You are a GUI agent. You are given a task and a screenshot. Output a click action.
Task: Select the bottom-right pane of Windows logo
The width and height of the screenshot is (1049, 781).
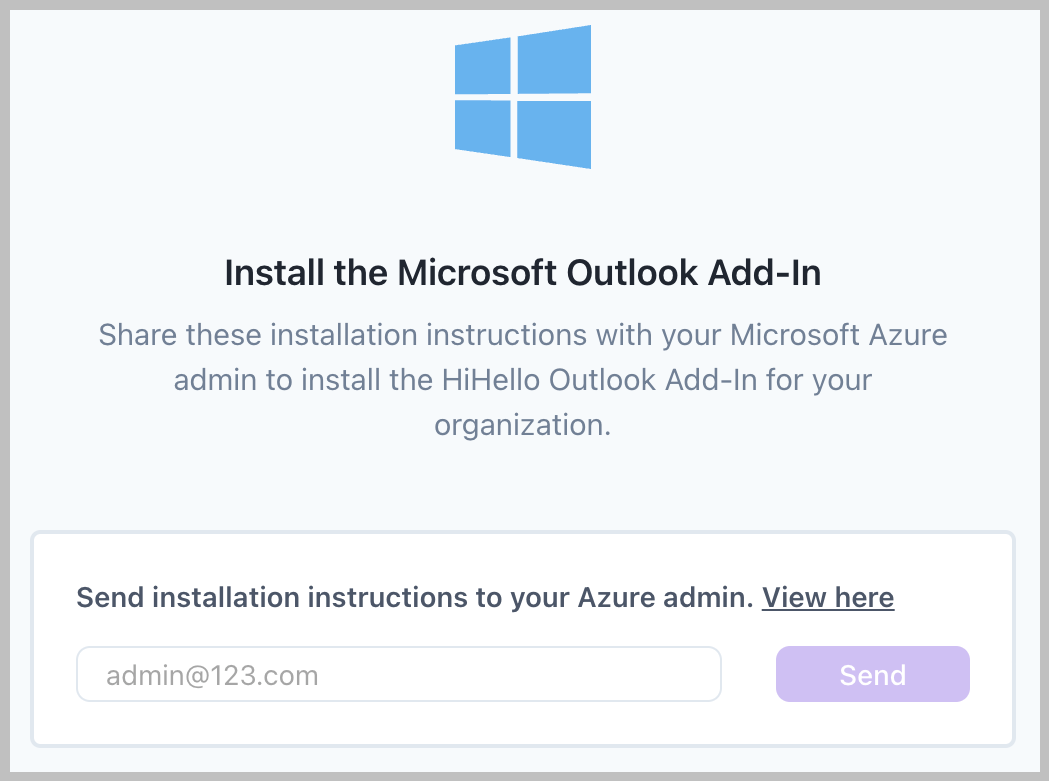pyautogui.click(x=554, y=135)
